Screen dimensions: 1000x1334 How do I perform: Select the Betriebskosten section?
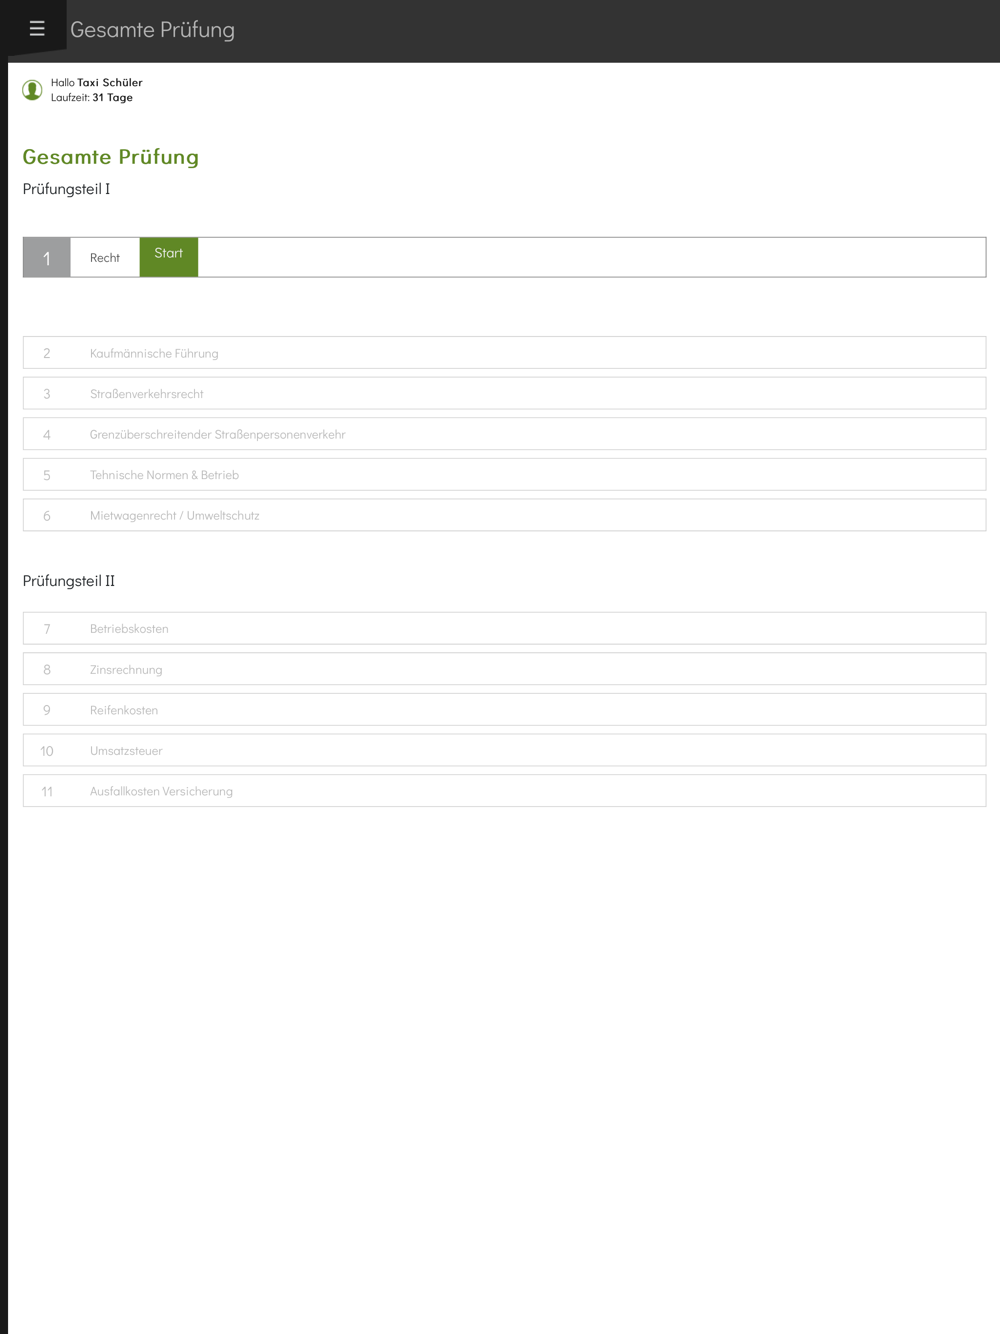504,629
